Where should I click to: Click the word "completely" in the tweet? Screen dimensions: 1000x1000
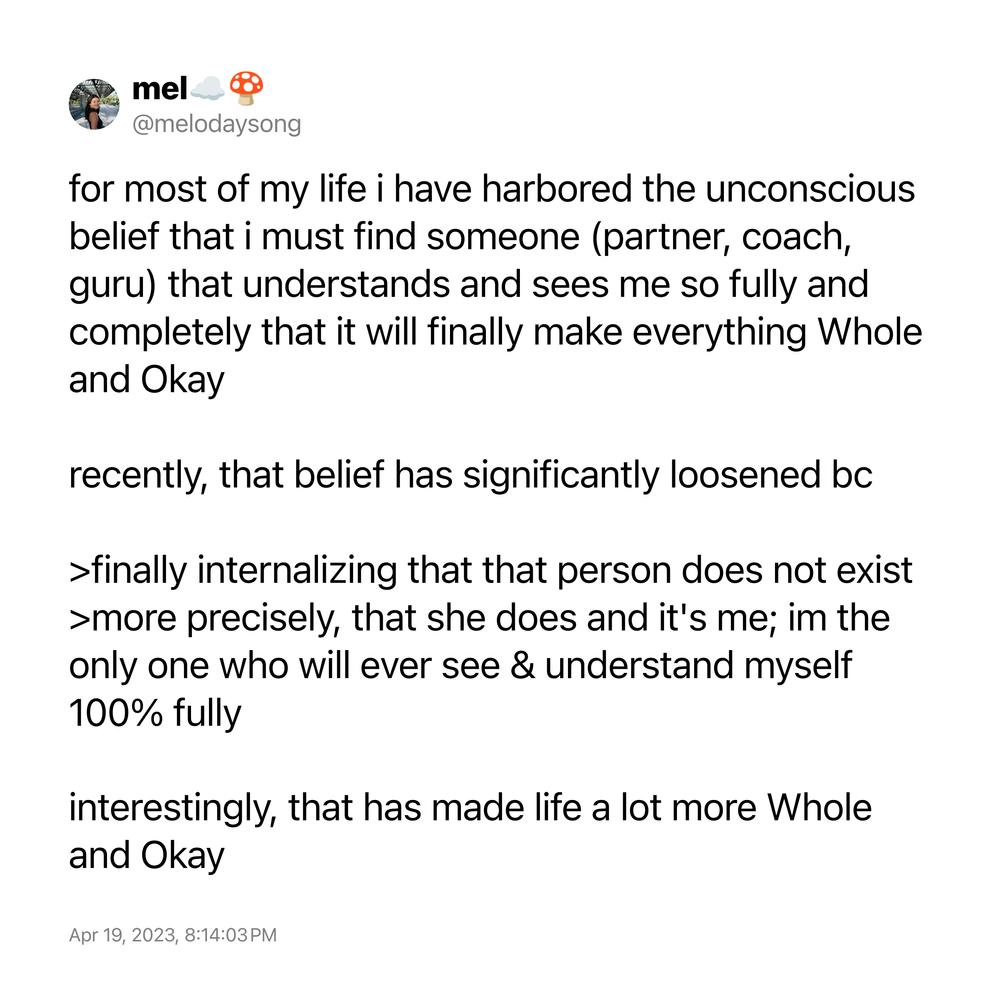[160, 332]
